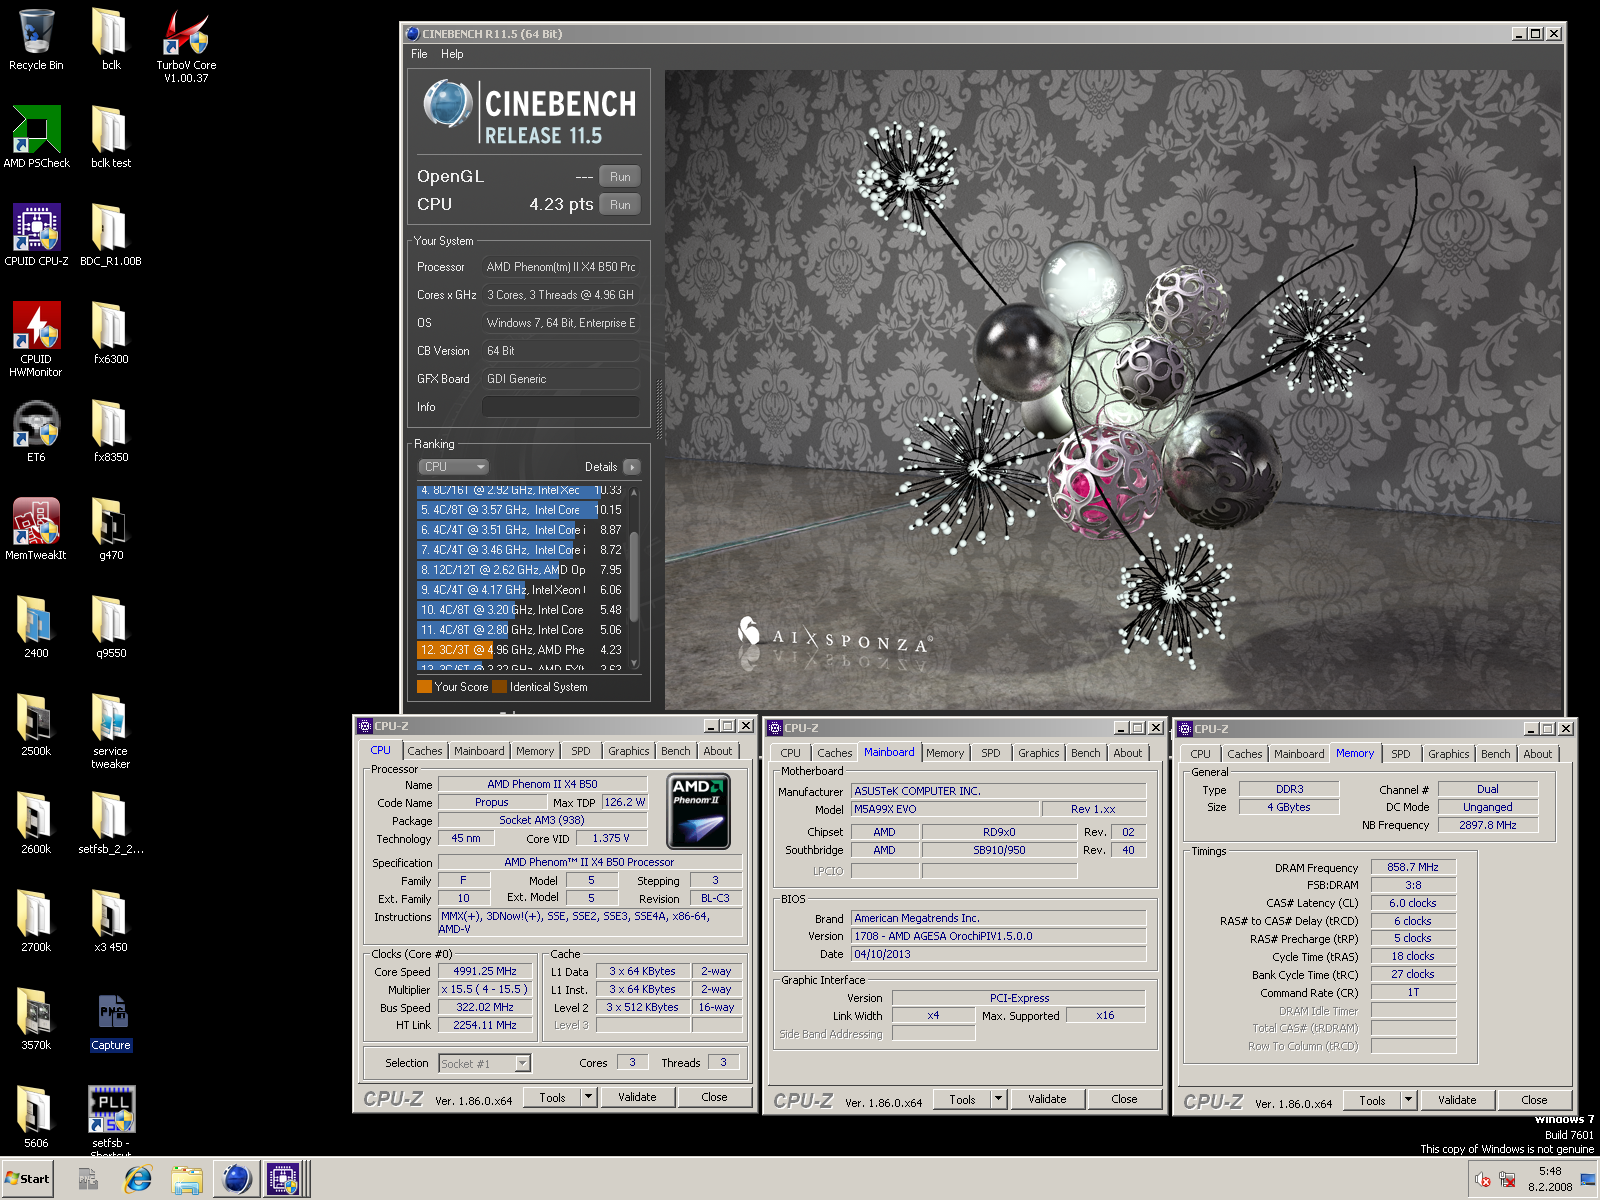
Task: Click Validate in middle CPU-Z window
Action: tap(1047, 1099)
